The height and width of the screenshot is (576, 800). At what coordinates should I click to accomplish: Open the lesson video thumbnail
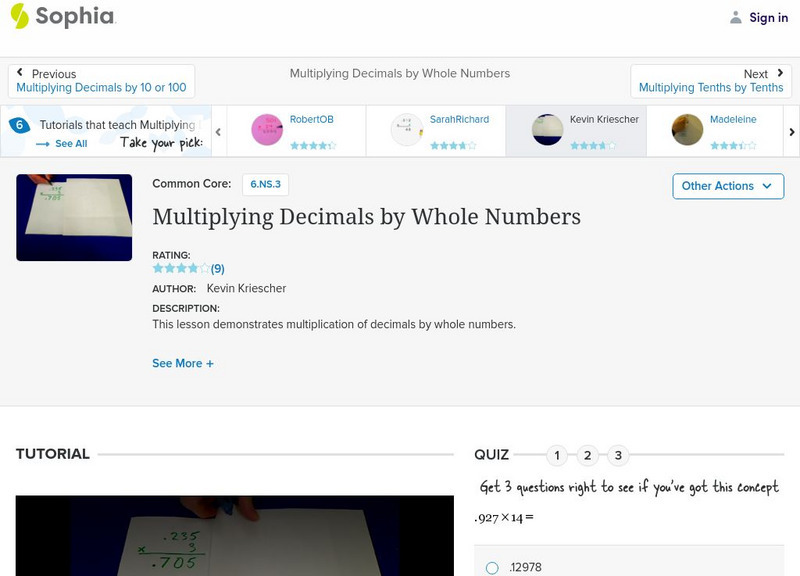75,217
